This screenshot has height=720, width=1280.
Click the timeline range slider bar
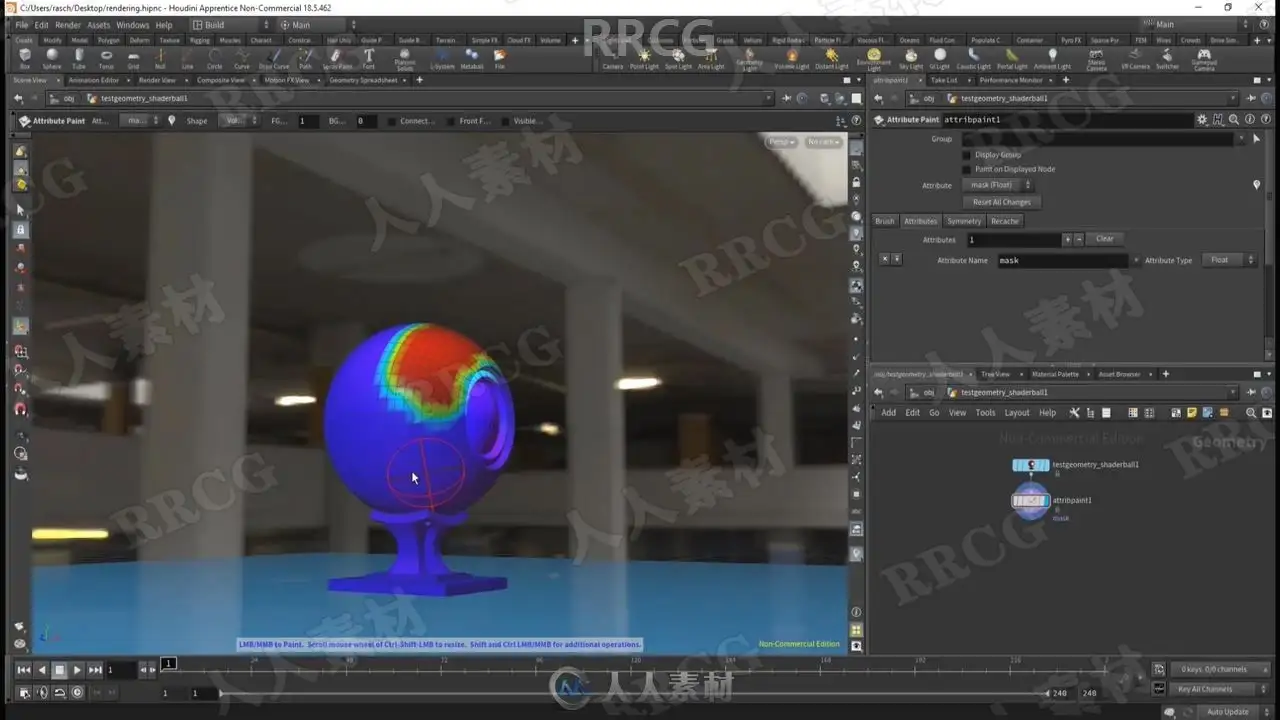pyautogui.click(x=633, y=693)
